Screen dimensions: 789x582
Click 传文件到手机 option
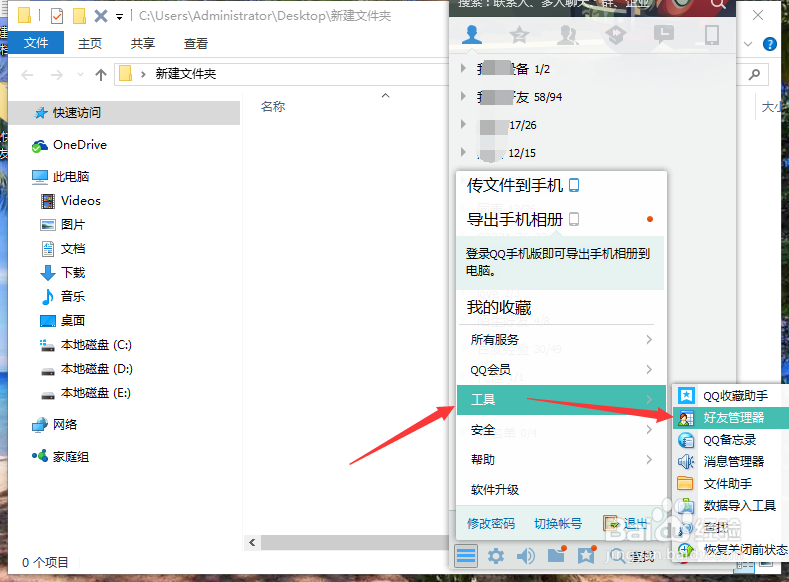click(523, 185)
